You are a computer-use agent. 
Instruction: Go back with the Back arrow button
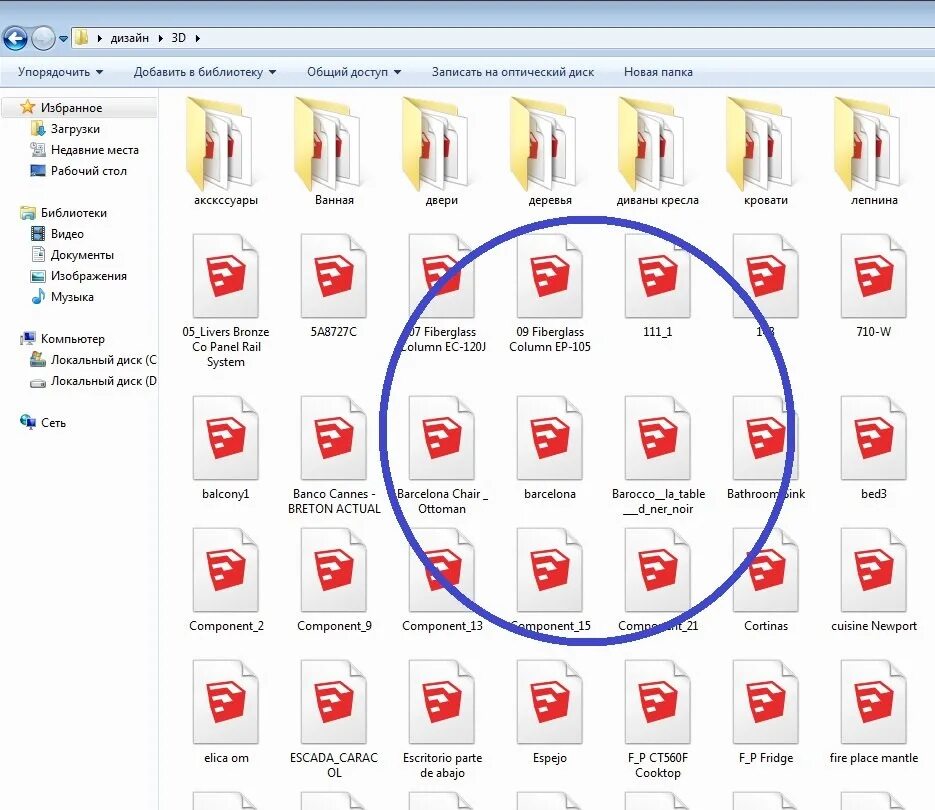tap(16, 39)
